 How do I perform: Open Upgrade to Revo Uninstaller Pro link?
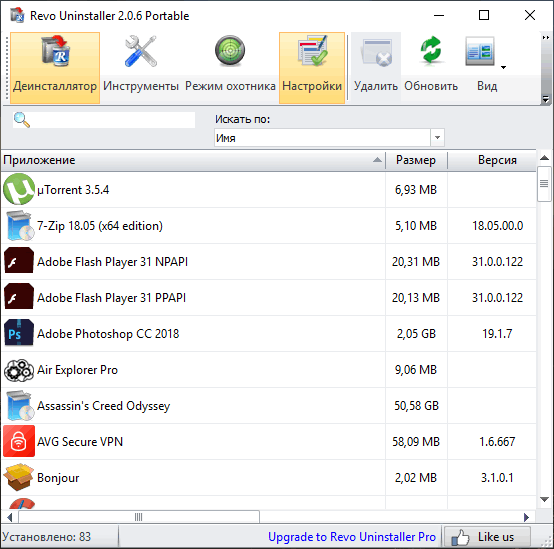click(352, 537)
